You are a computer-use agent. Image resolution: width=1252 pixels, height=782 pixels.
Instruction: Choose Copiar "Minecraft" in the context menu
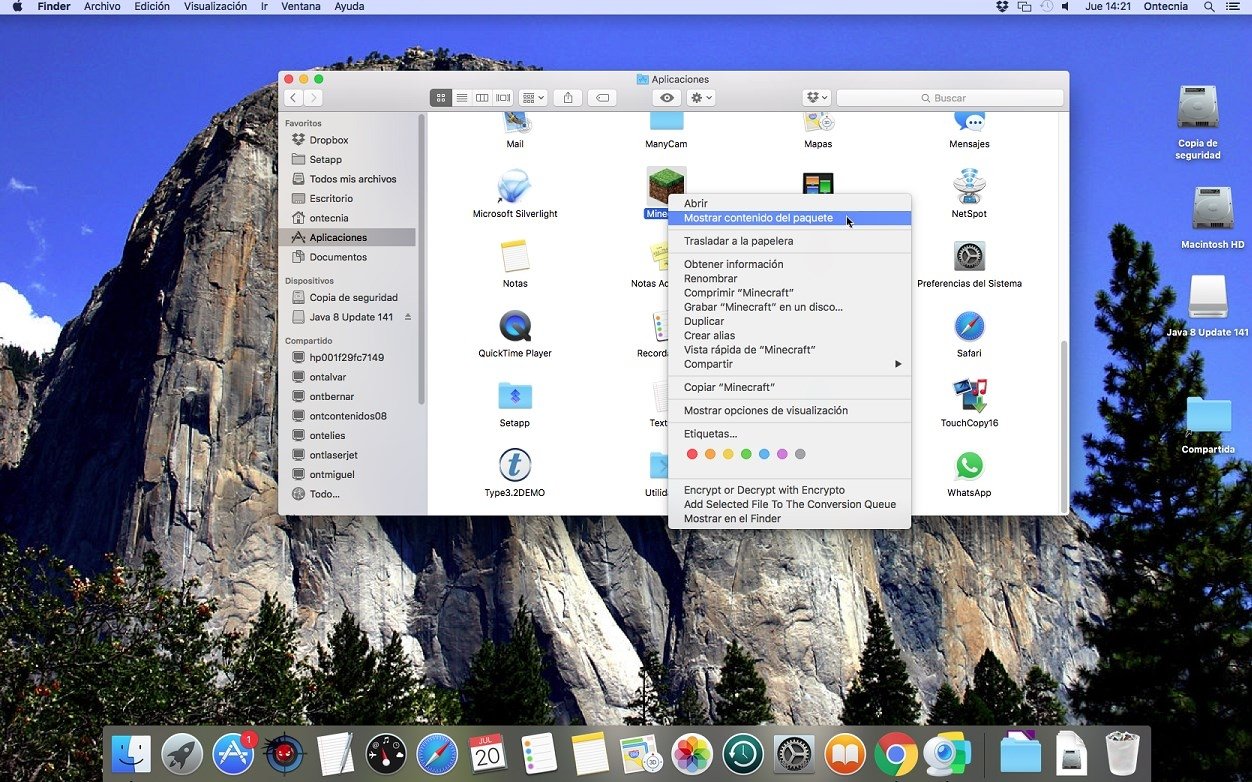point(789,387)
